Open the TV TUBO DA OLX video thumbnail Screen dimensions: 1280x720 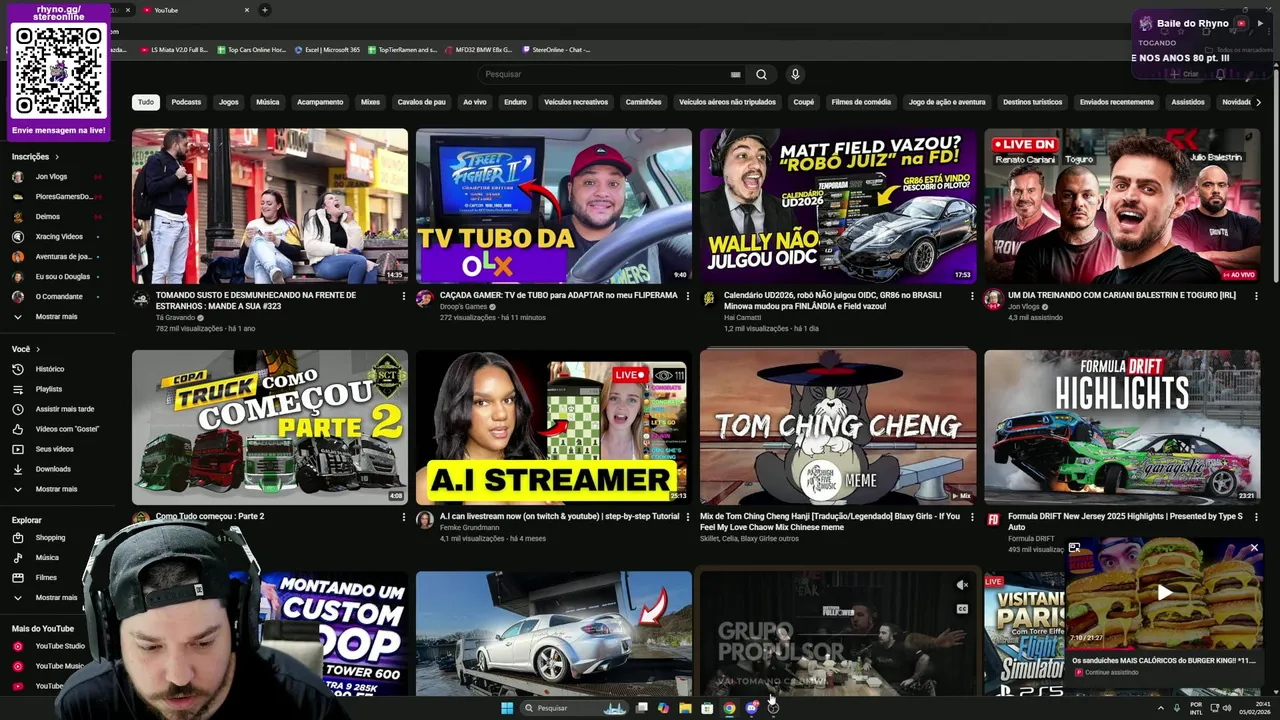click(x=553, y=206)
